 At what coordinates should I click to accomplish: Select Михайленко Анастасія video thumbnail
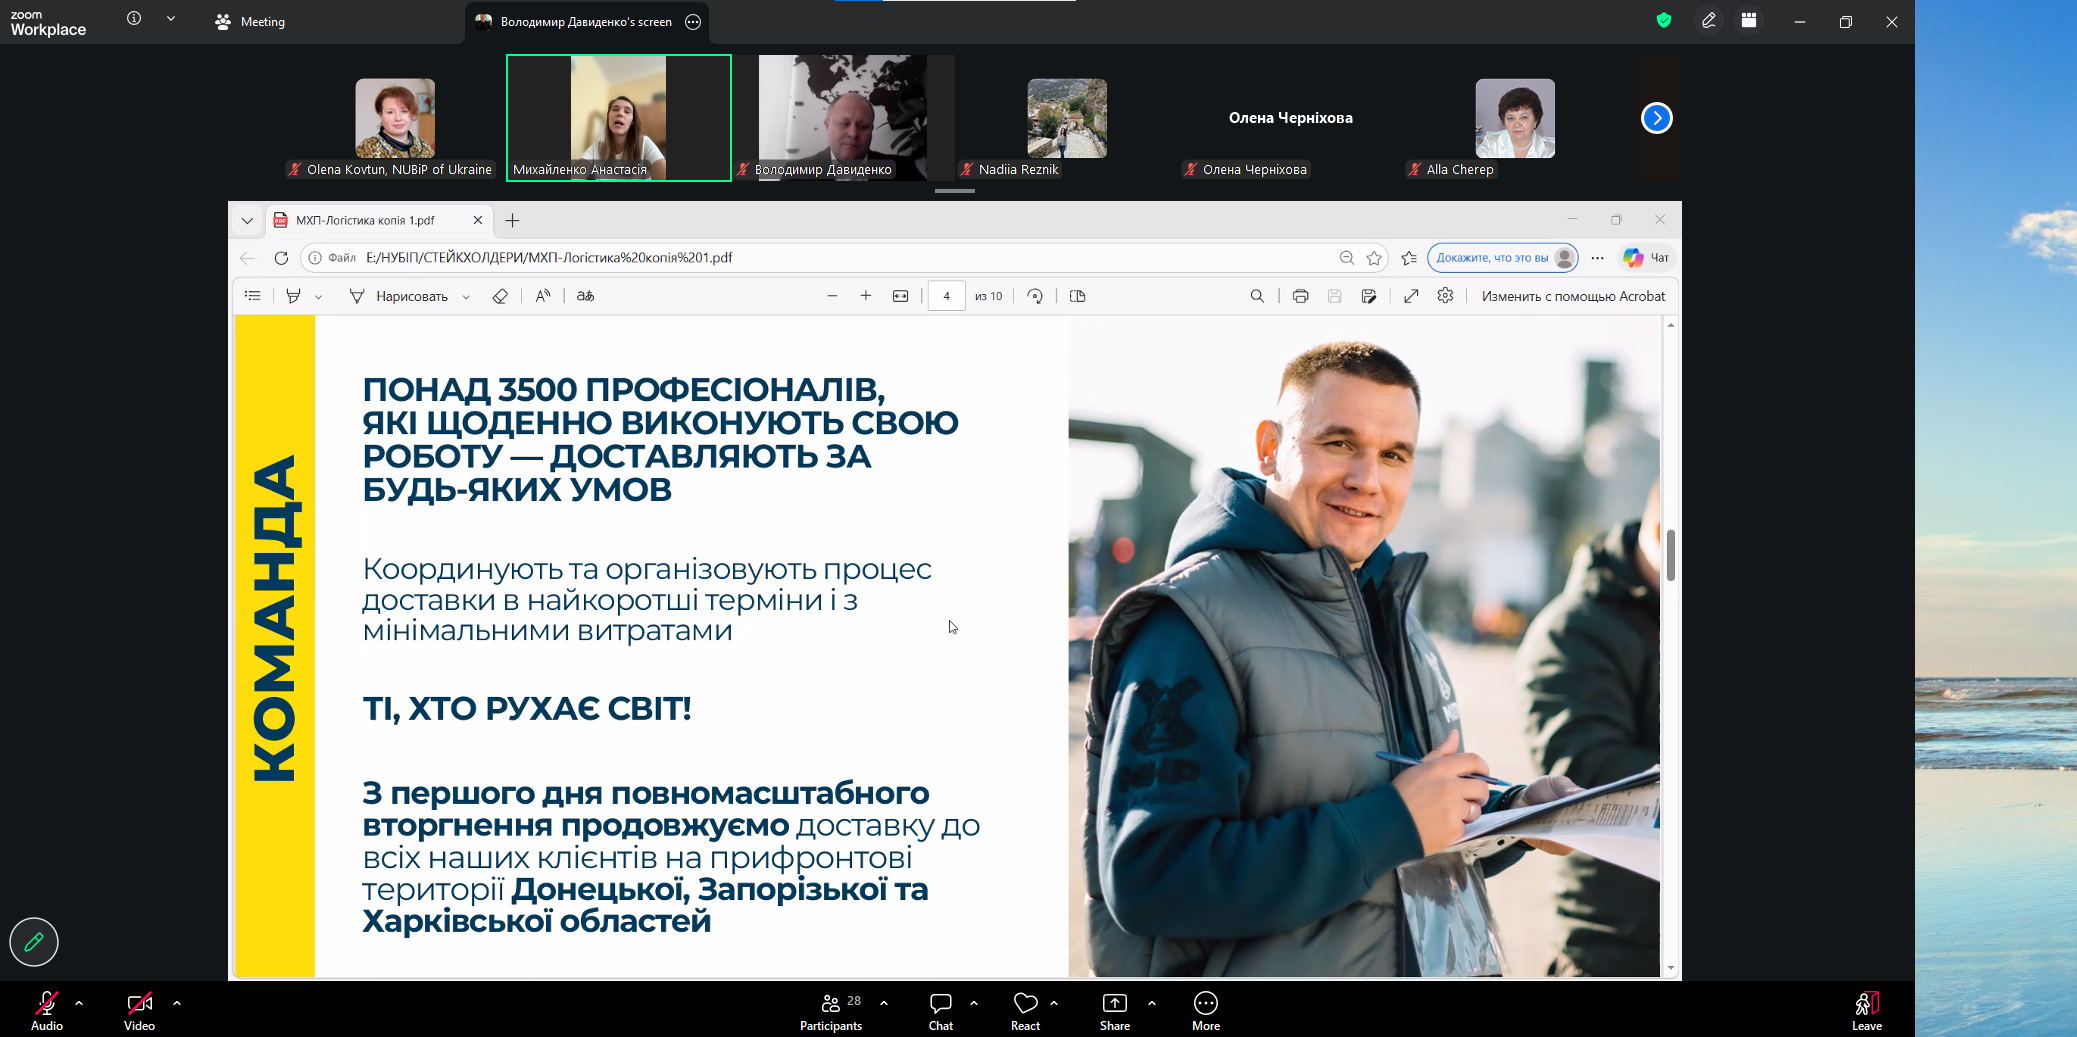click(x=618, y=118)
